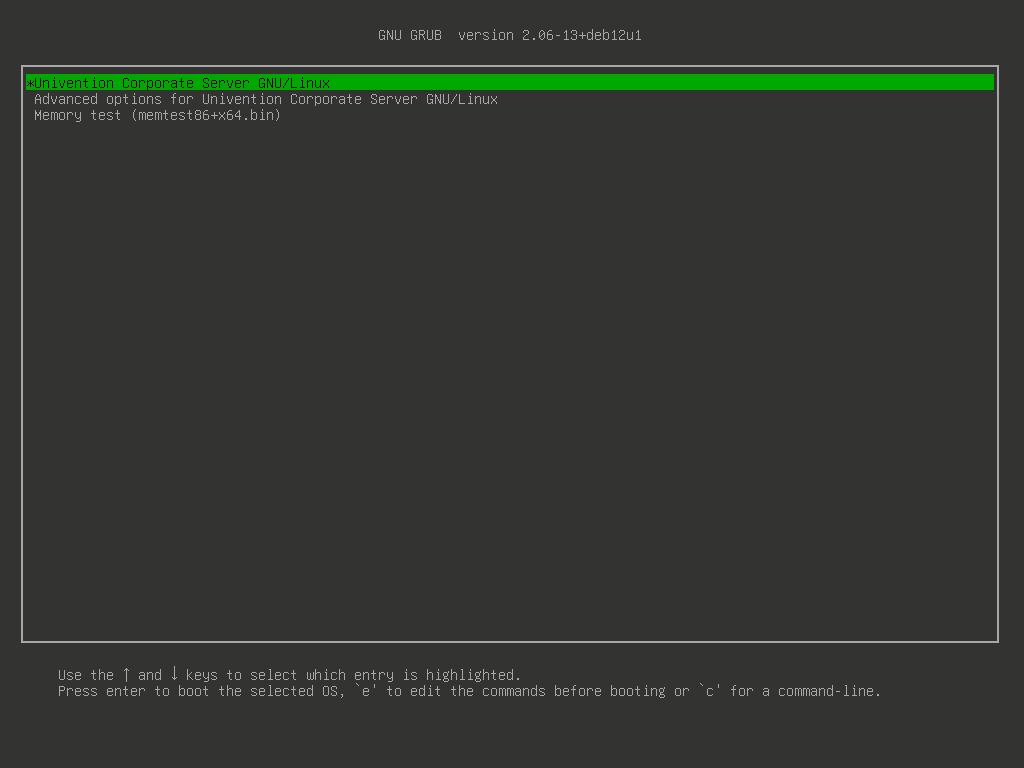
Task: Click the down arrow symbol in the help text
Action: click(x=177, y=674)
